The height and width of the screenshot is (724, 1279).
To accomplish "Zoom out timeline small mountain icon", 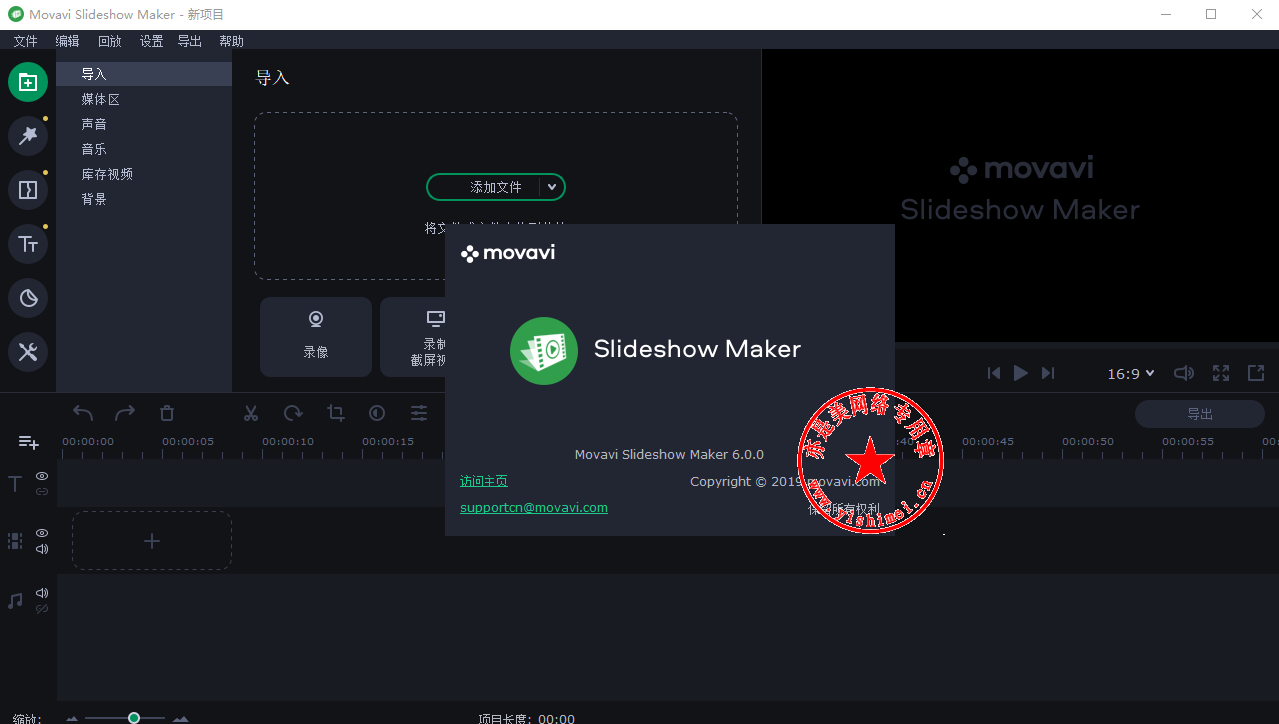I will tap(72, 718).
